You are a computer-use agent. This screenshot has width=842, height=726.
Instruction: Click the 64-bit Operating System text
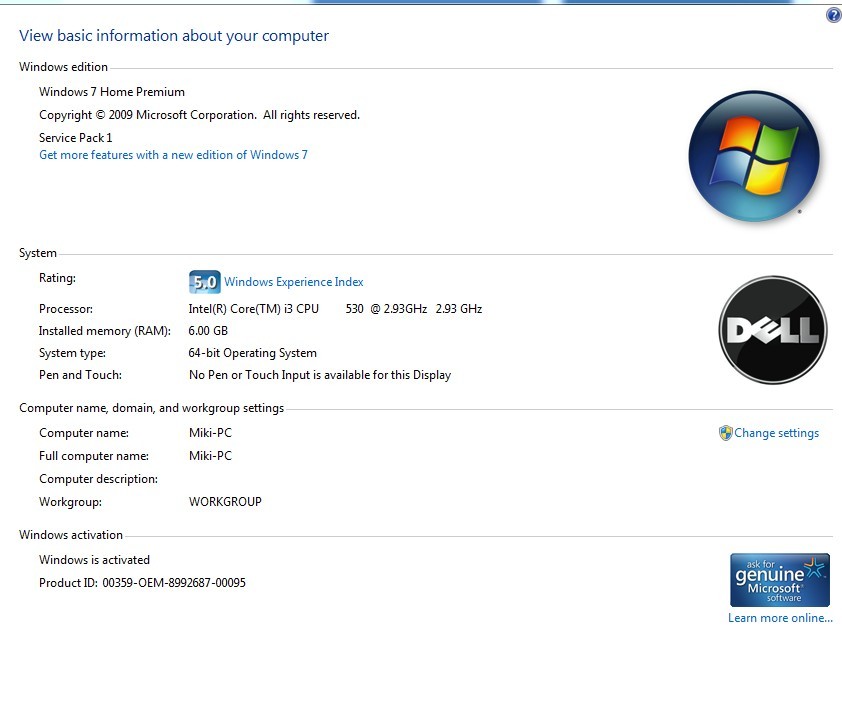252,353
